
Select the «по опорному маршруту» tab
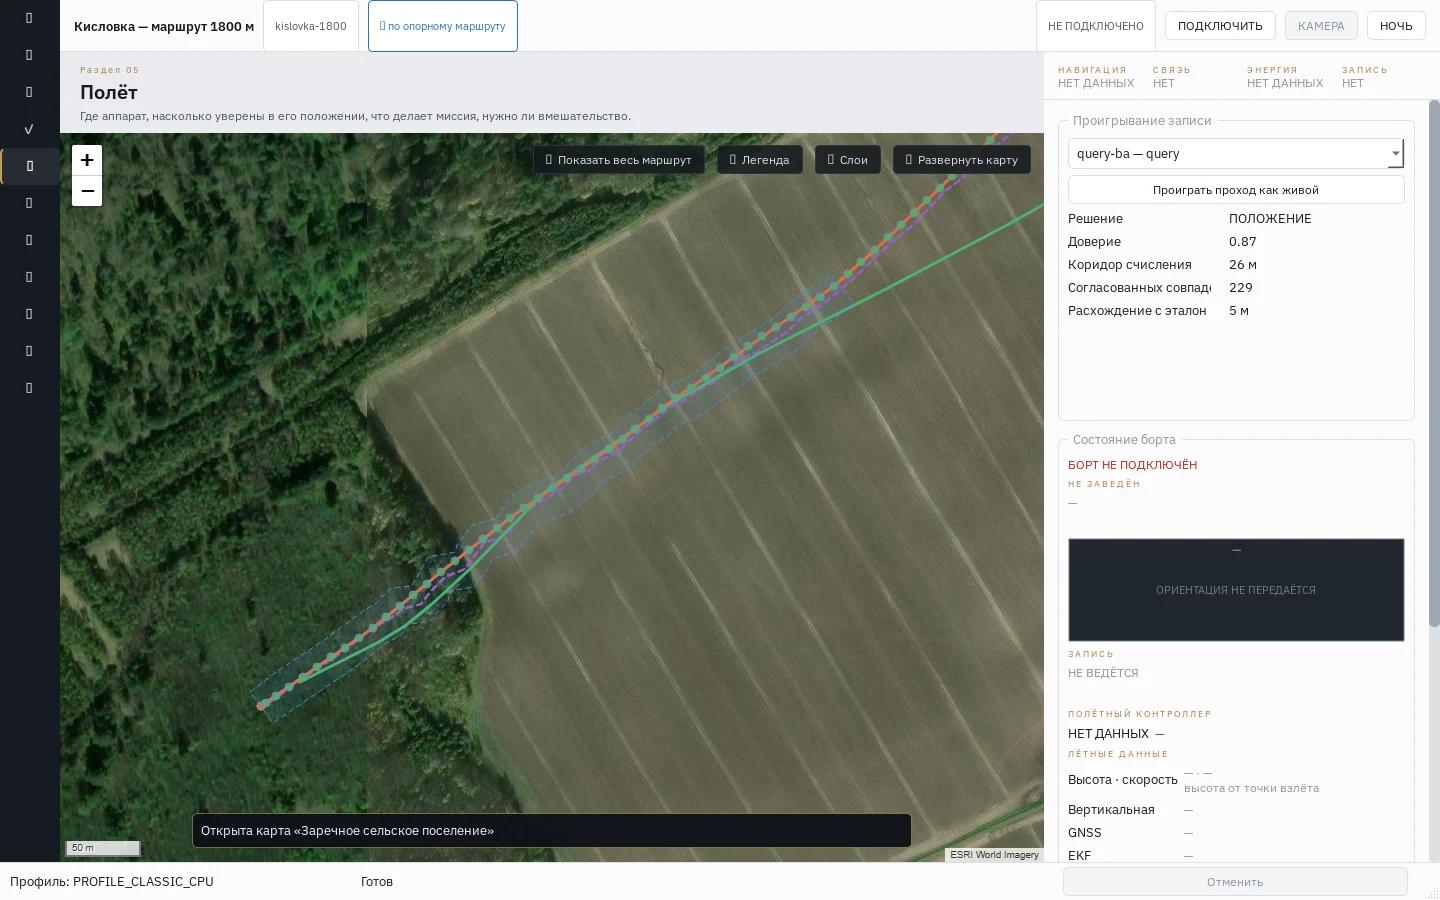pyautogui.click(x=443, y=26)
